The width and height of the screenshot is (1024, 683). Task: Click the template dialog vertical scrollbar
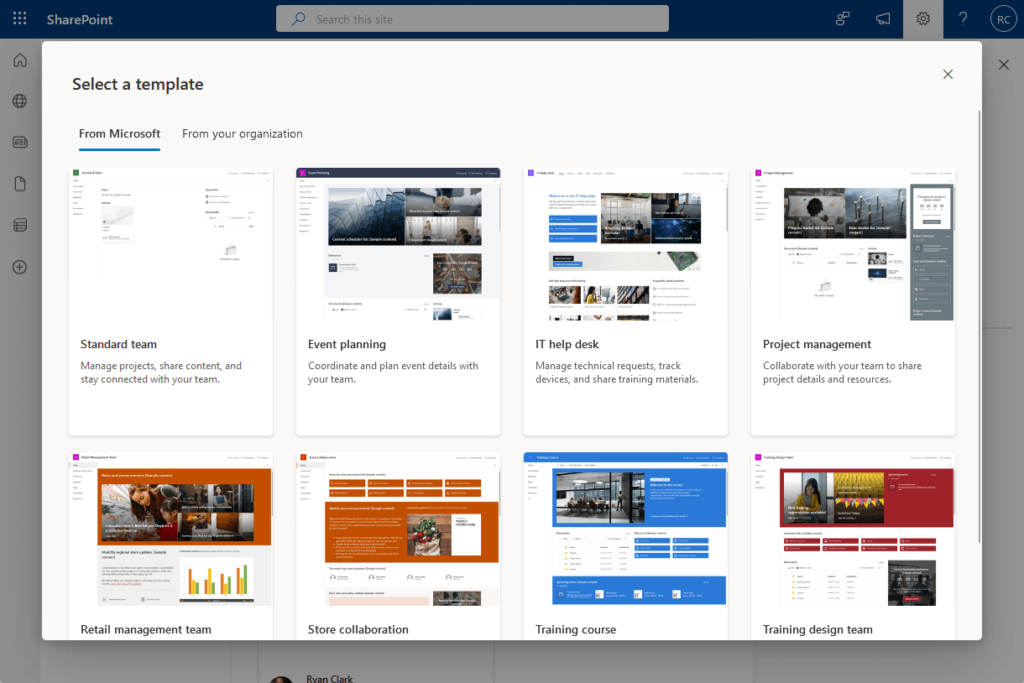979,326
